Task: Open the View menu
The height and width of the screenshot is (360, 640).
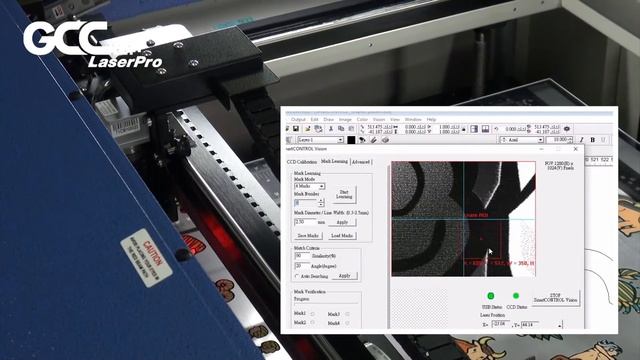Action: tap(395, 120)
